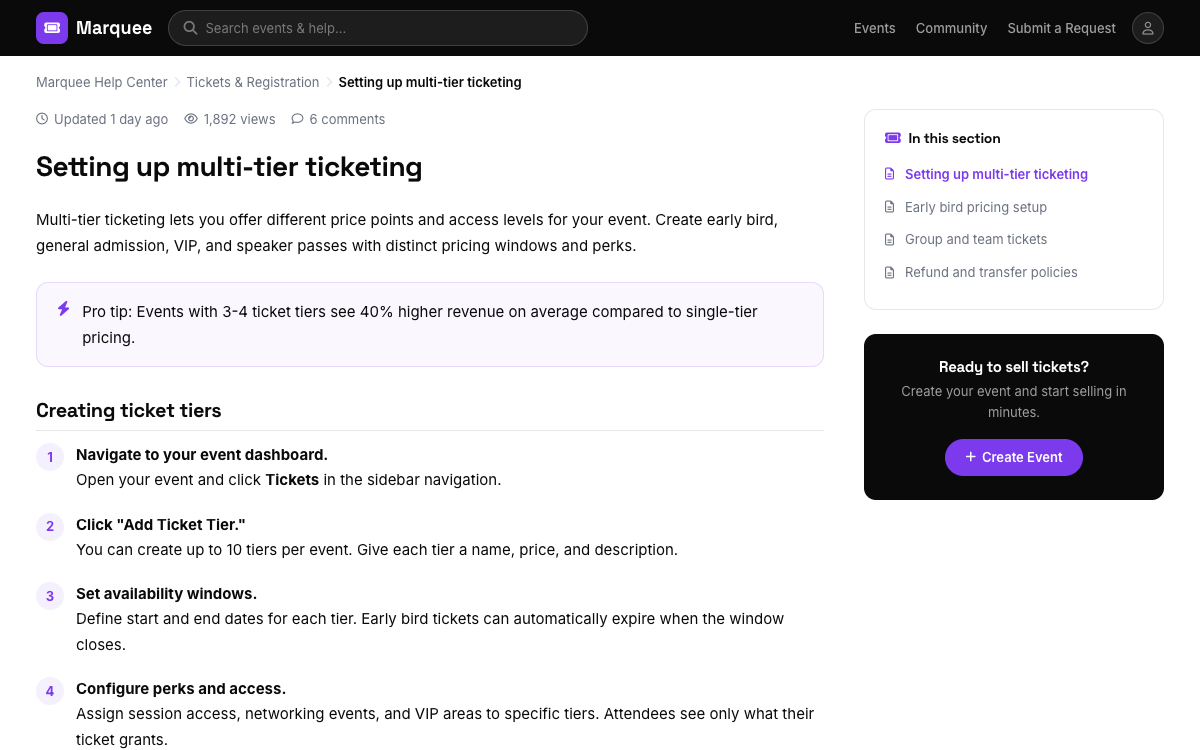The height and width of the screenshot is (750, 1200).
Task: Click the clock icon beside Updated
Action: coord(42,119)
